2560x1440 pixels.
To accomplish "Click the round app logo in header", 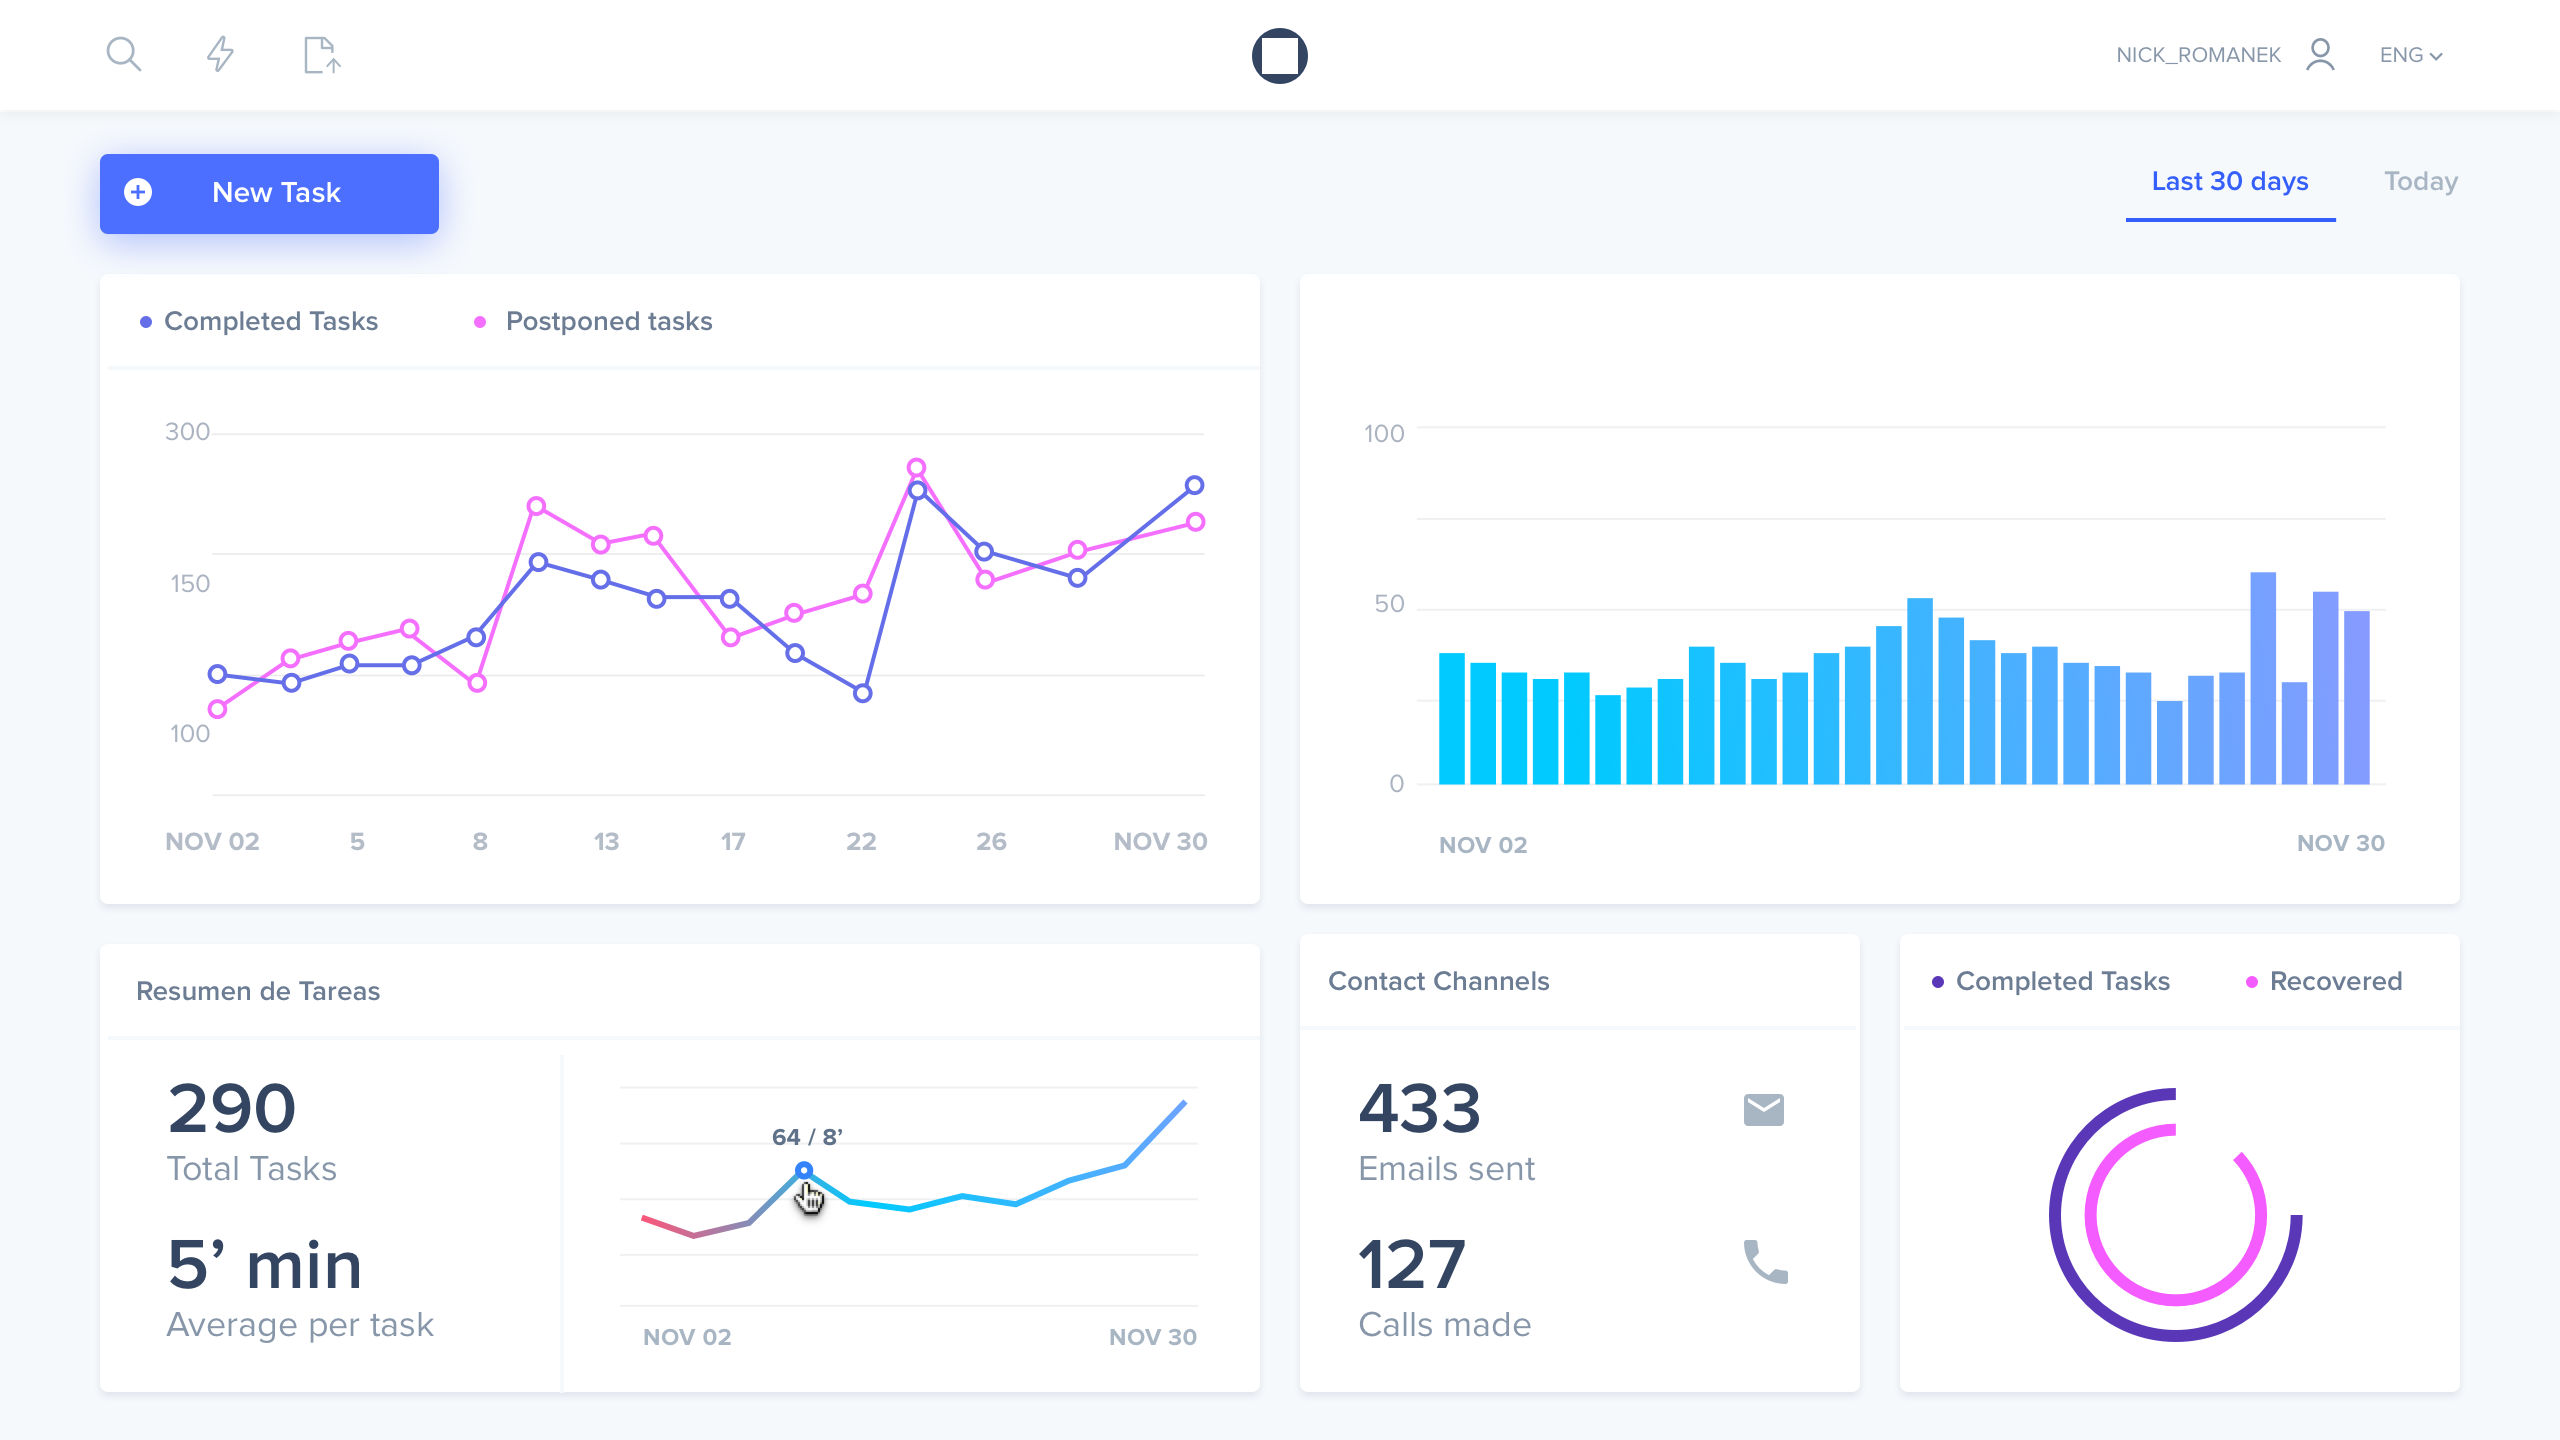I will [x=1280, y=55].
